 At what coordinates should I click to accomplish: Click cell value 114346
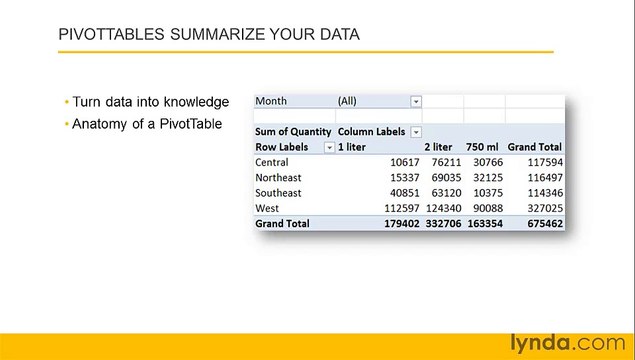pos(545,193)
